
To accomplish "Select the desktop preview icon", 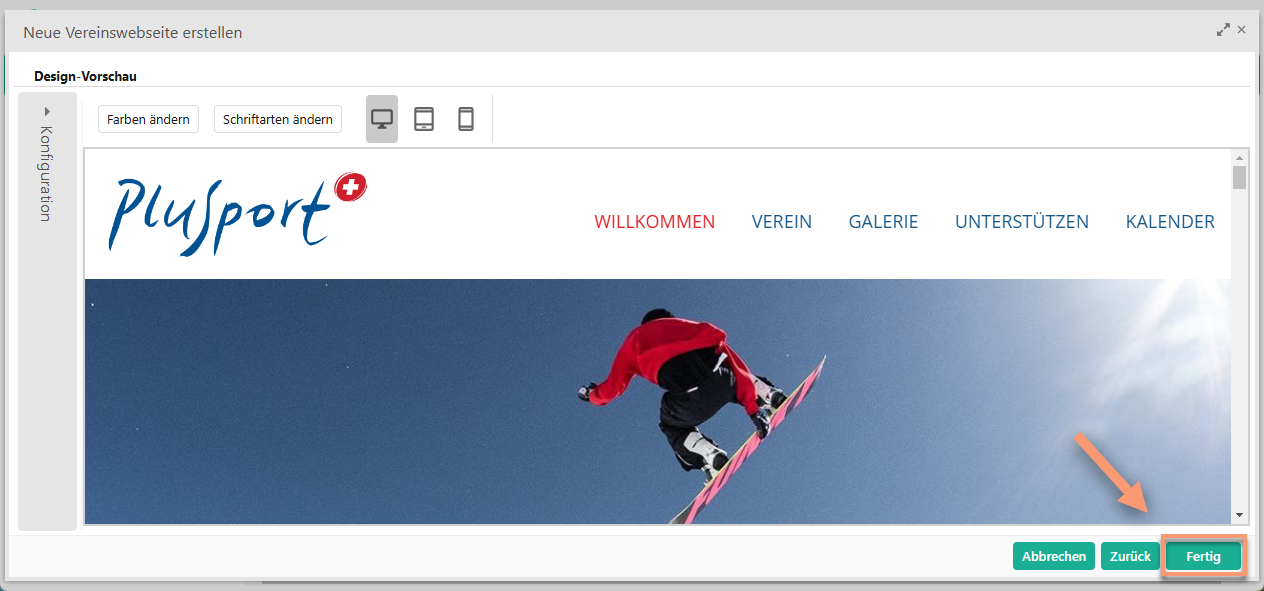I will [x=382, y=119].
